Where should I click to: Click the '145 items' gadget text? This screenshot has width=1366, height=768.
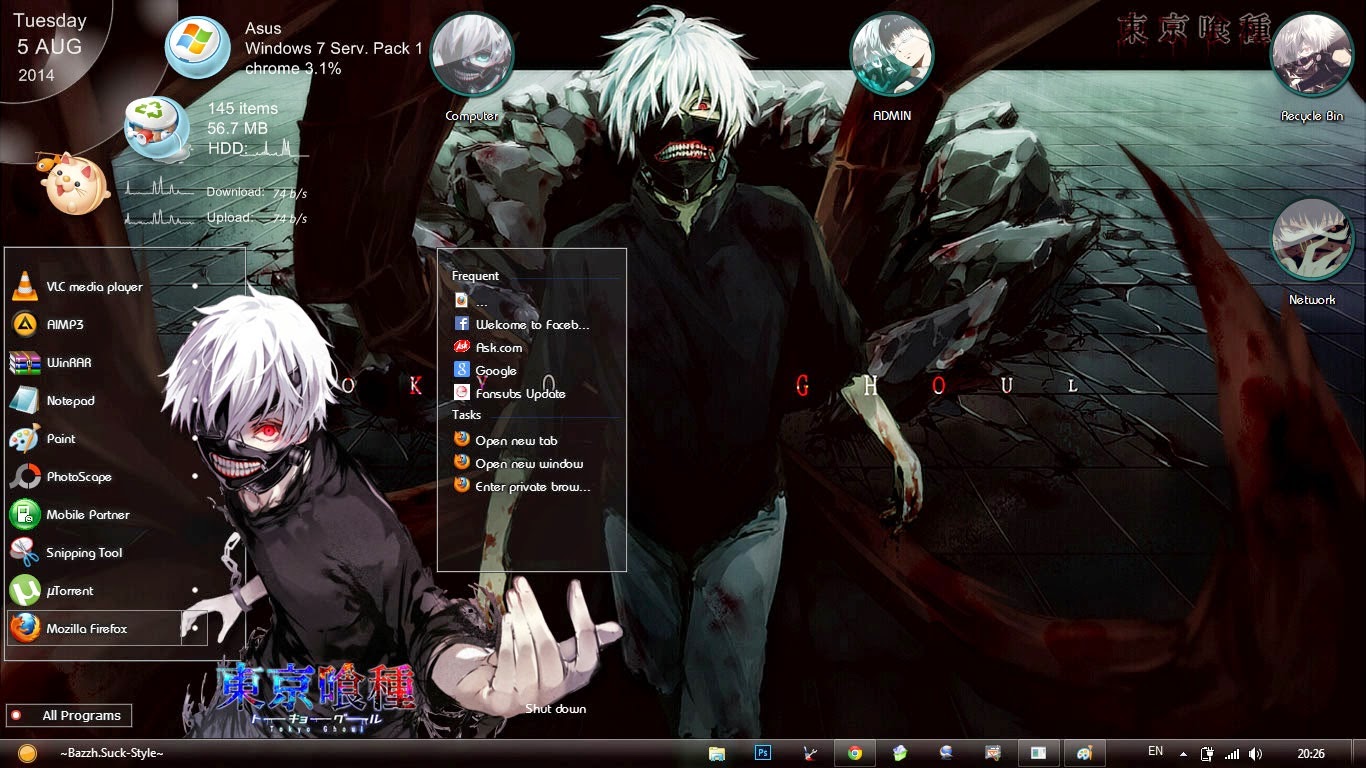tap(243, 108)
